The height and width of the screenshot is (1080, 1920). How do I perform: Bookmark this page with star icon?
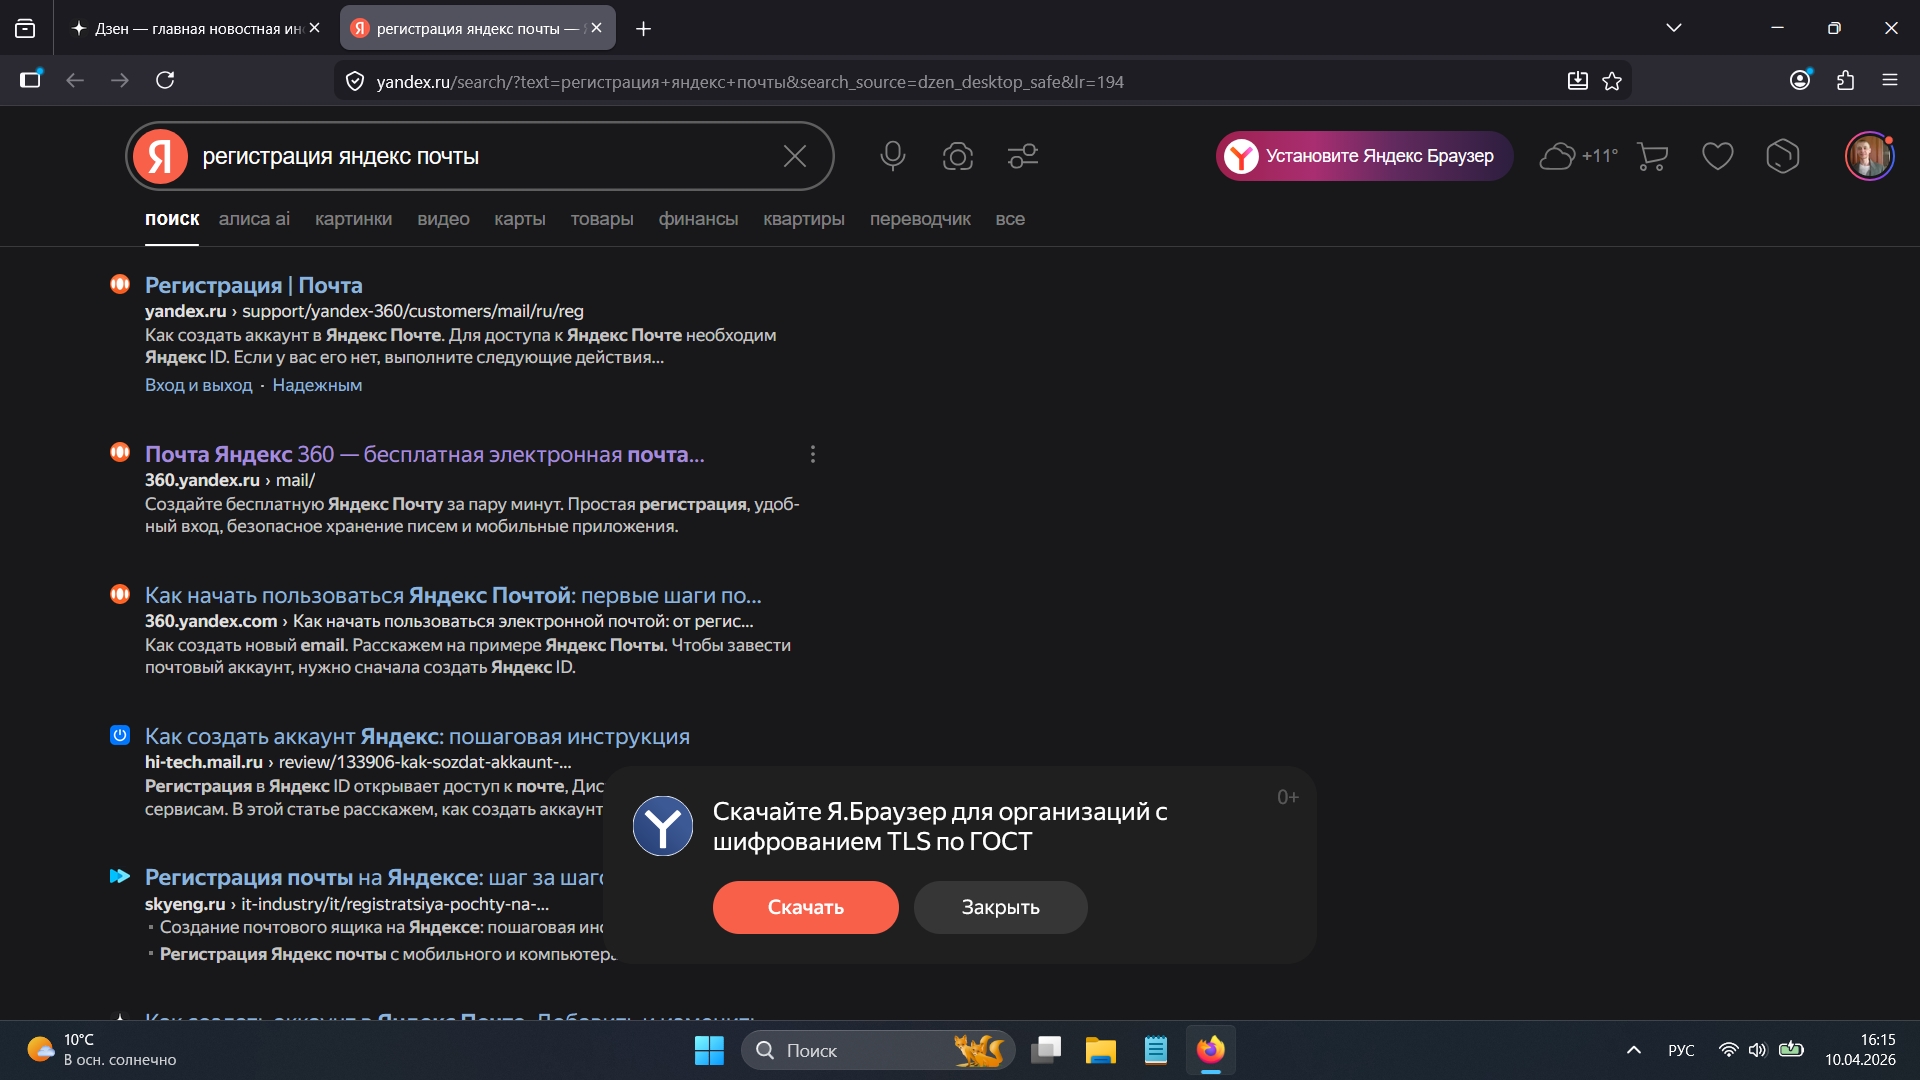pos(1612,81)
